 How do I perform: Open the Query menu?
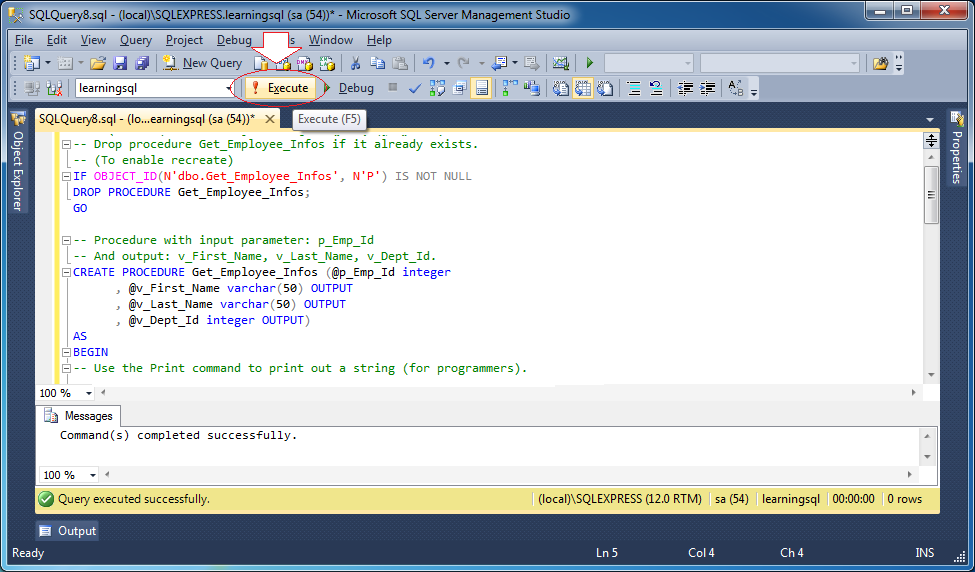click(x=136, y=40)
